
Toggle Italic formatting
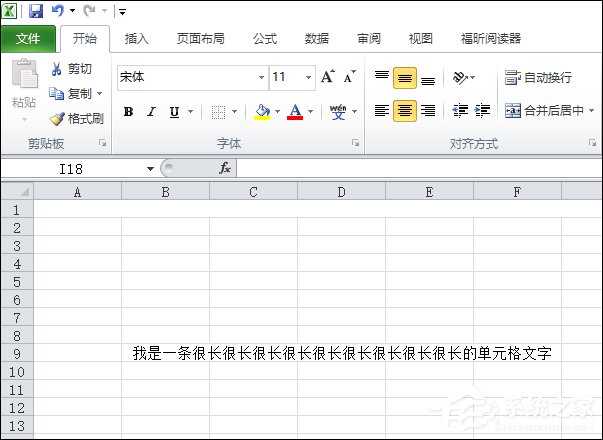click(x=151, y=112)
